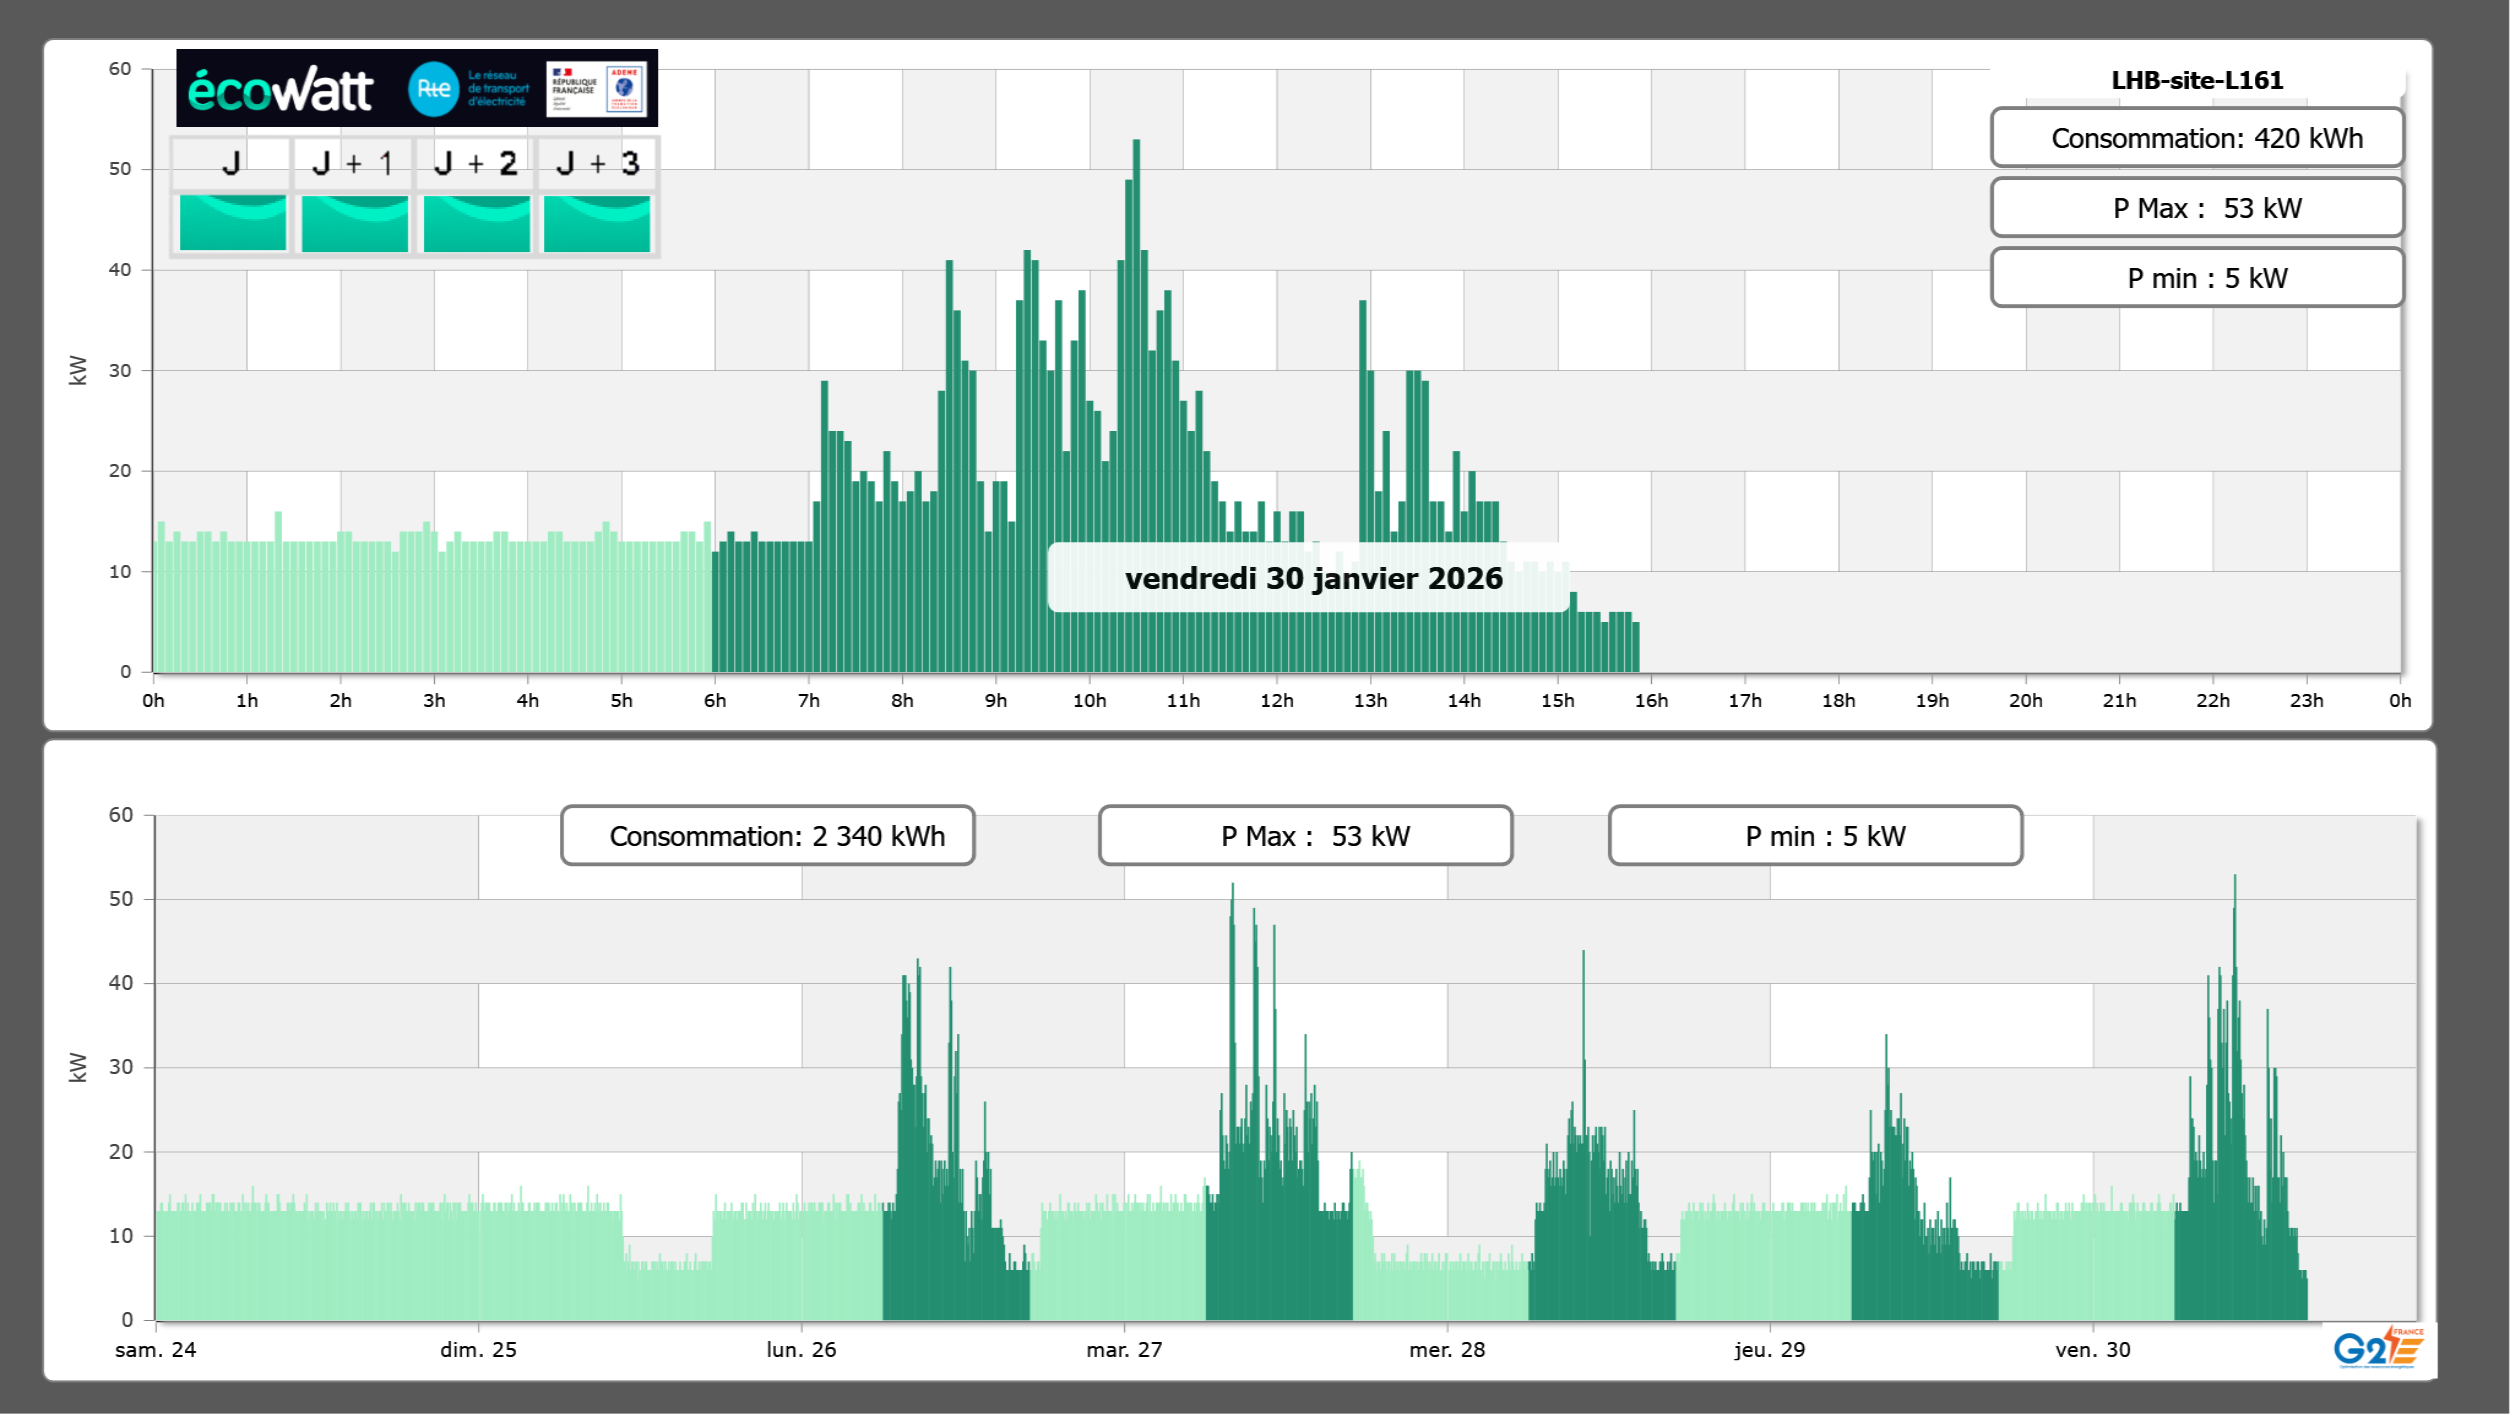Screen dimensions: 2511x1415
Task: Click the RTE round logo
Action: coord(434,89)
